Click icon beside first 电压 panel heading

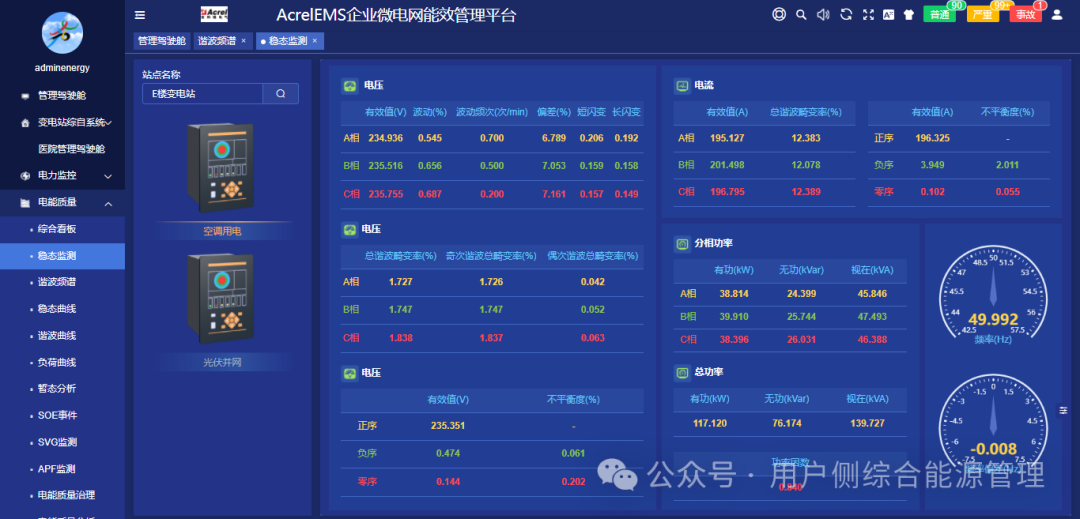349,86
